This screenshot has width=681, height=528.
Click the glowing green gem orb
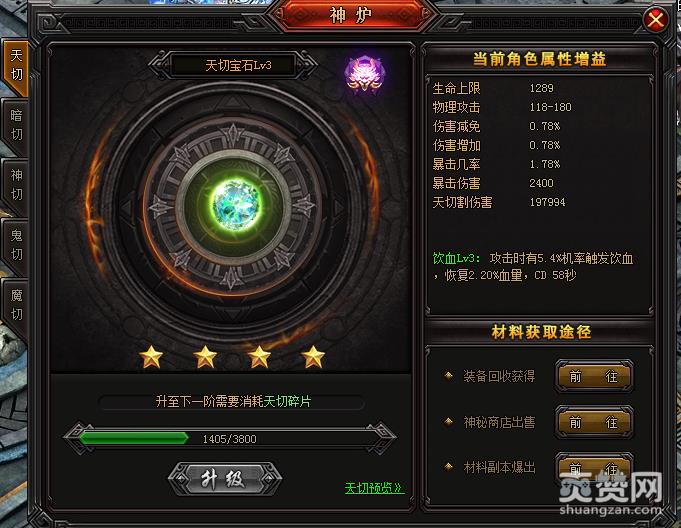(235, 204)
